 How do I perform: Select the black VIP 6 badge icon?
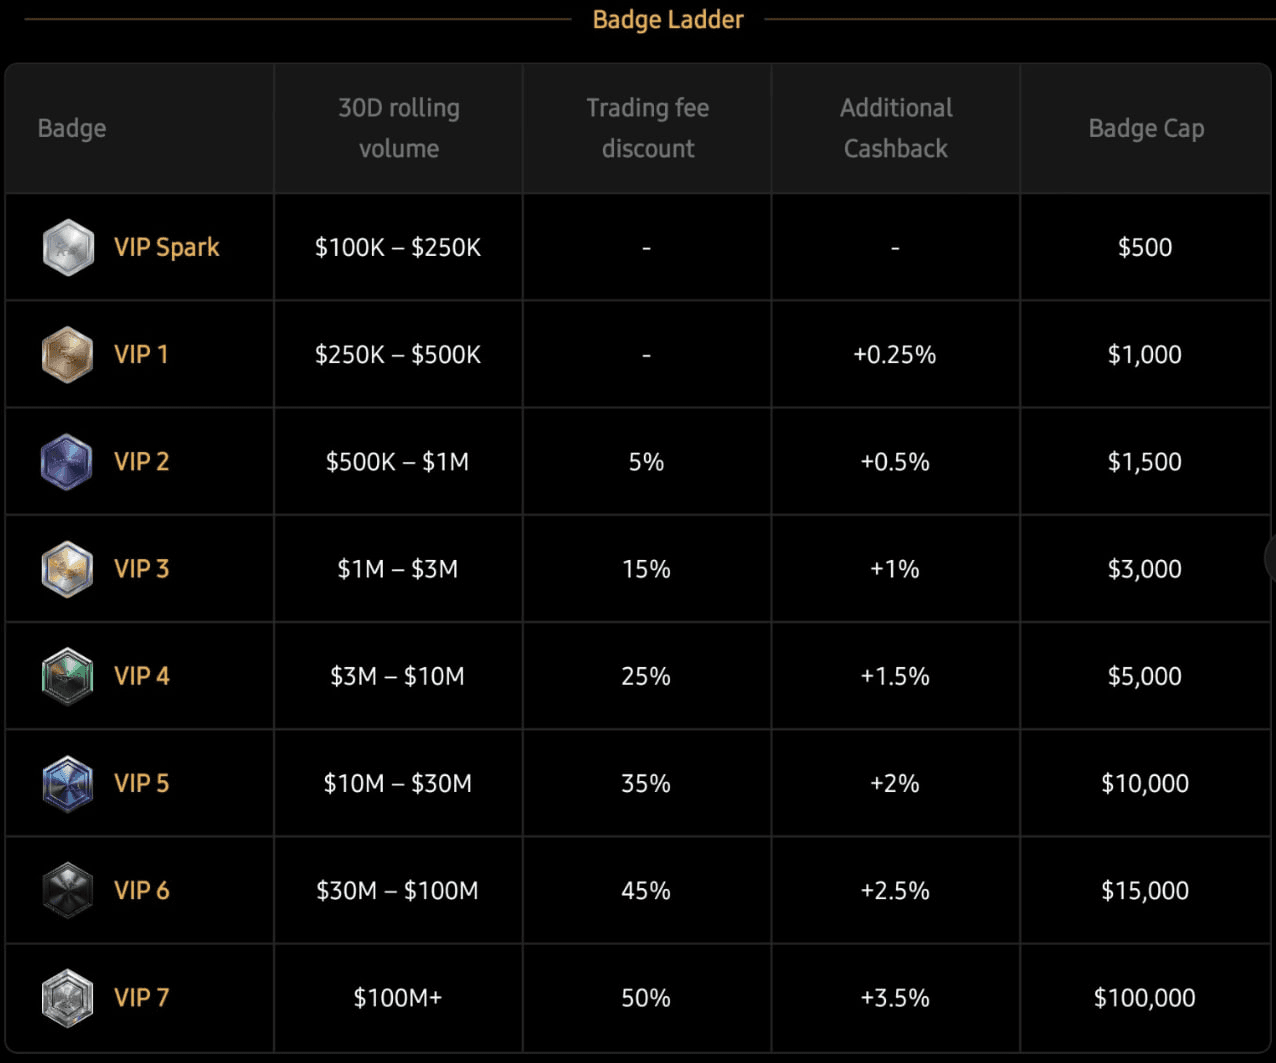(68, 890)
